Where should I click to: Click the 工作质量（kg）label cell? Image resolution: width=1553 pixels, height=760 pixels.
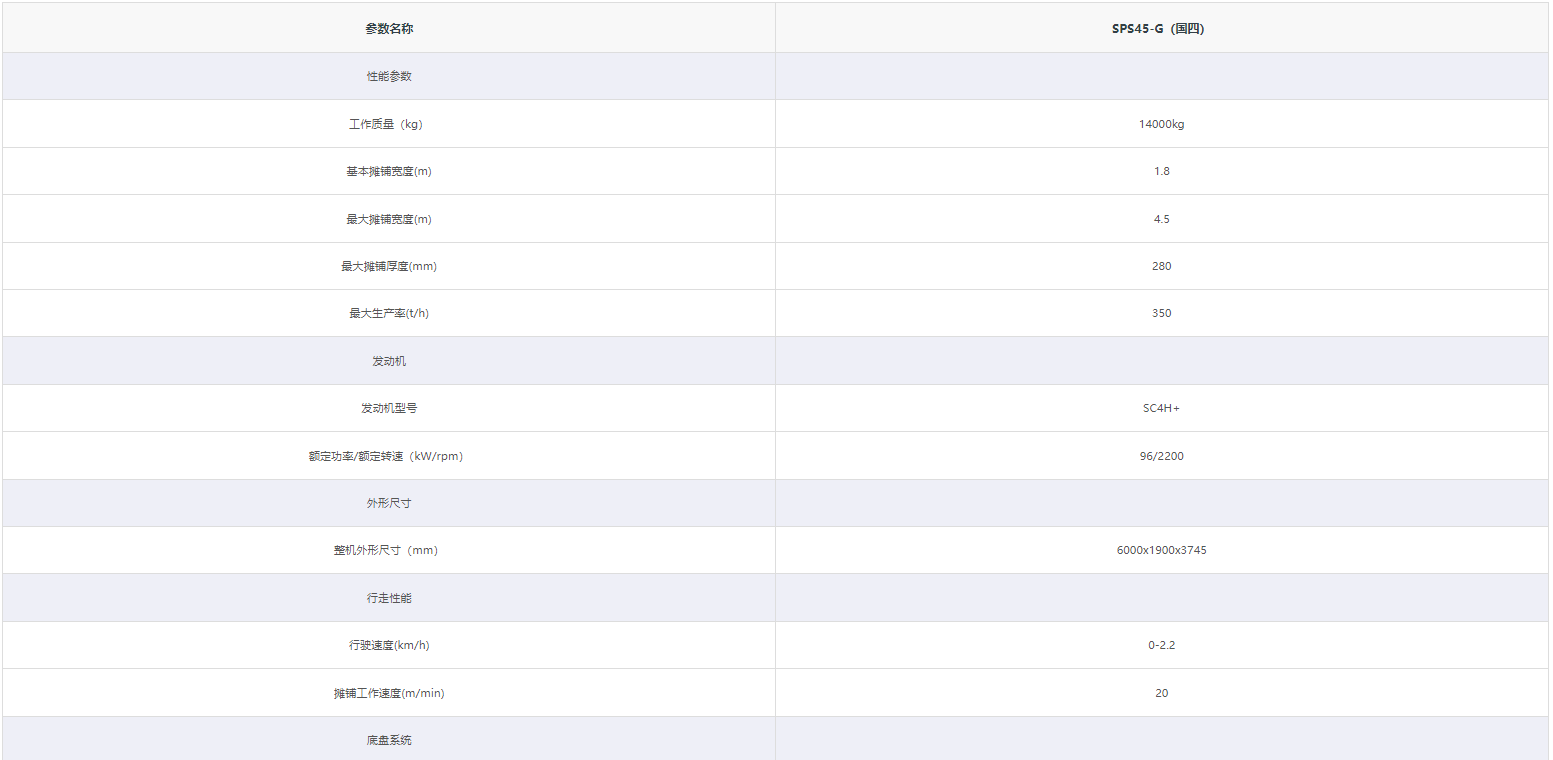[389, 124]
